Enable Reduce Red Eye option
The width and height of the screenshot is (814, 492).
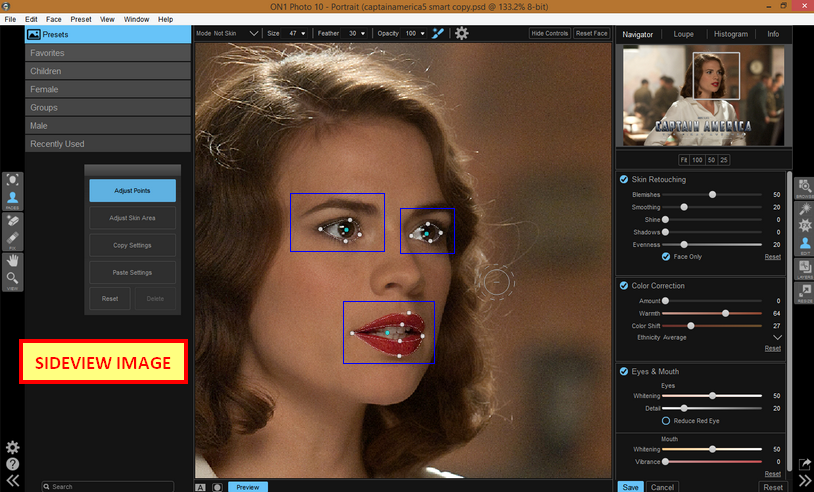click(666, 421)
